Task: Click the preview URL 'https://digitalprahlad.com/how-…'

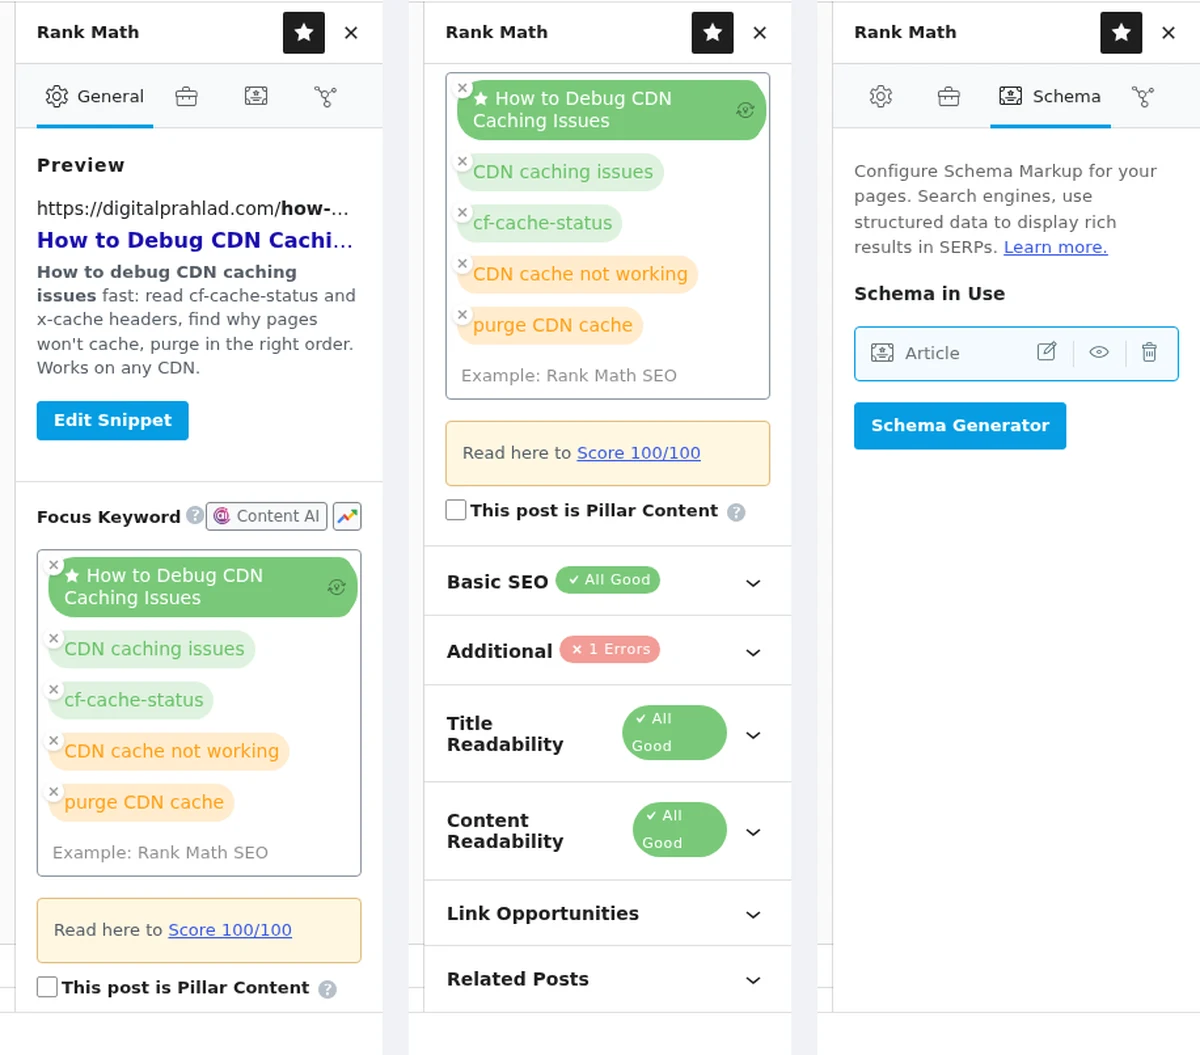Action: (193, 208)
